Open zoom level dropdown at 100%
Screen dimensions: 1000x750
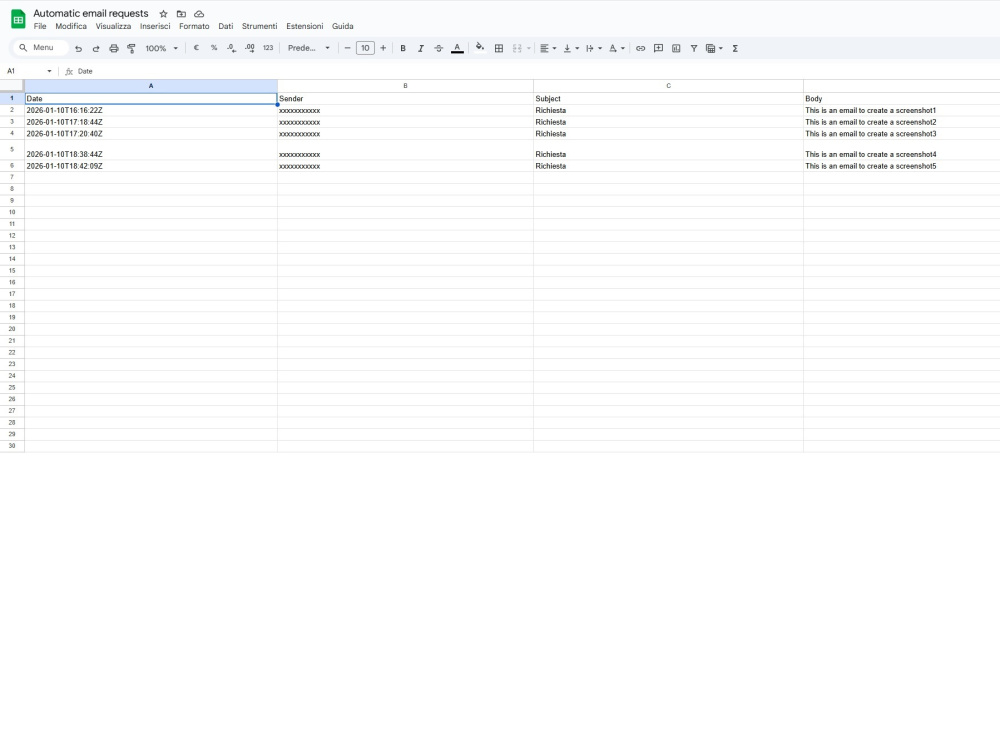(x=161, y=48)
